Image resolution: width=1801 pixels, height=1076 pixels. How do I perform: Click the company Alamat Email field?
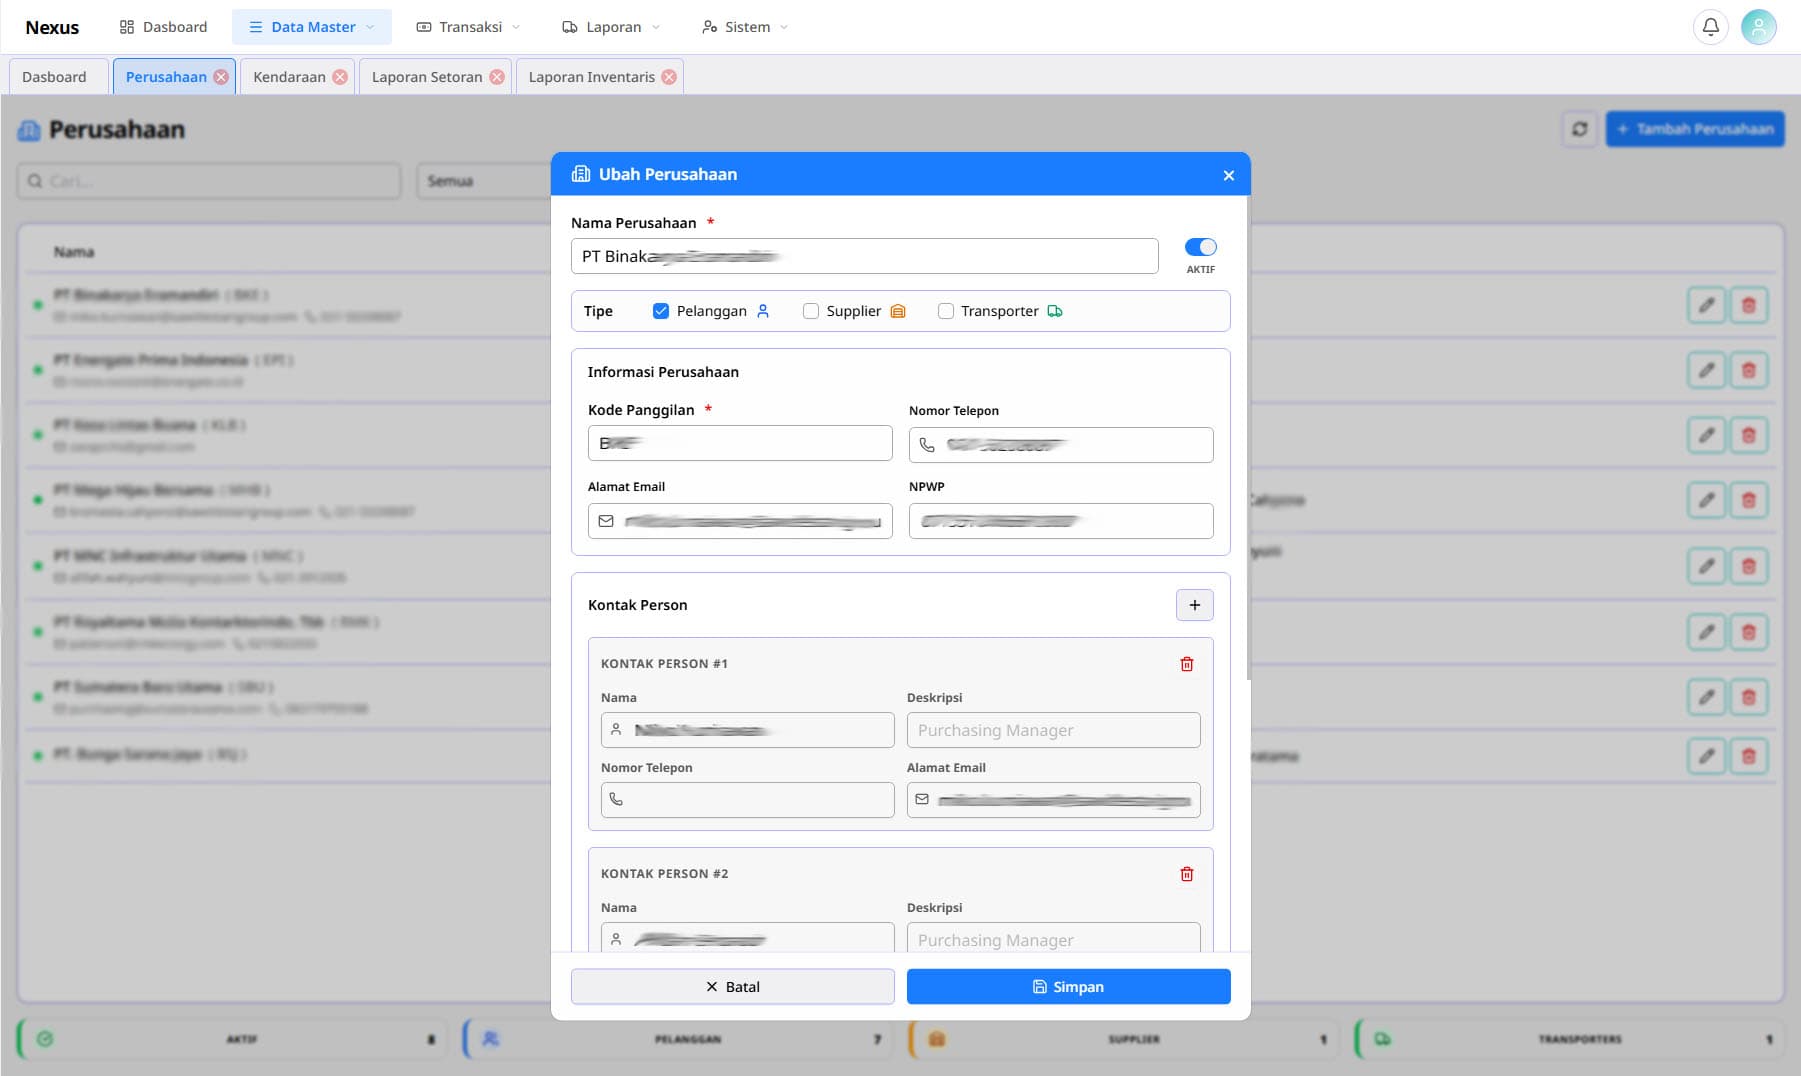(740, 521)
